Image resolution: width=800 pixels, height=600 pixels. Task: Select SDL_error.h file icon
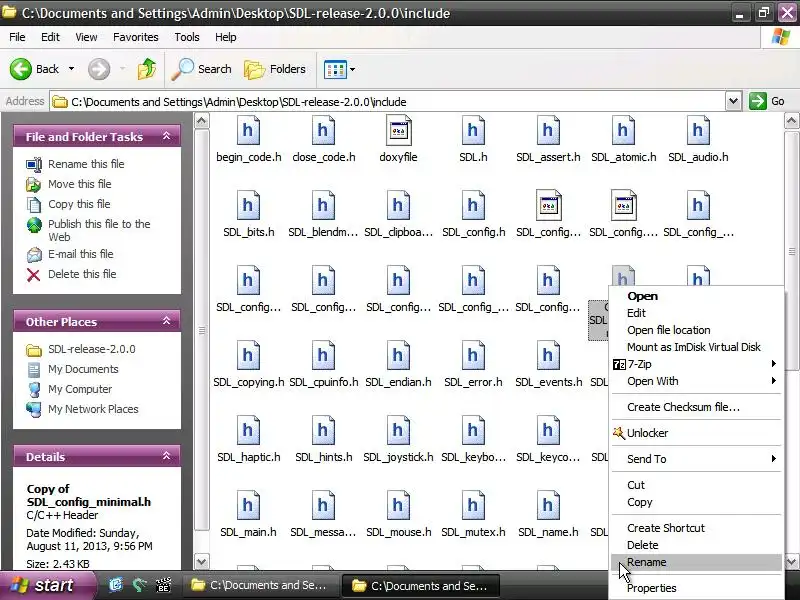click(x=473, y=356)
